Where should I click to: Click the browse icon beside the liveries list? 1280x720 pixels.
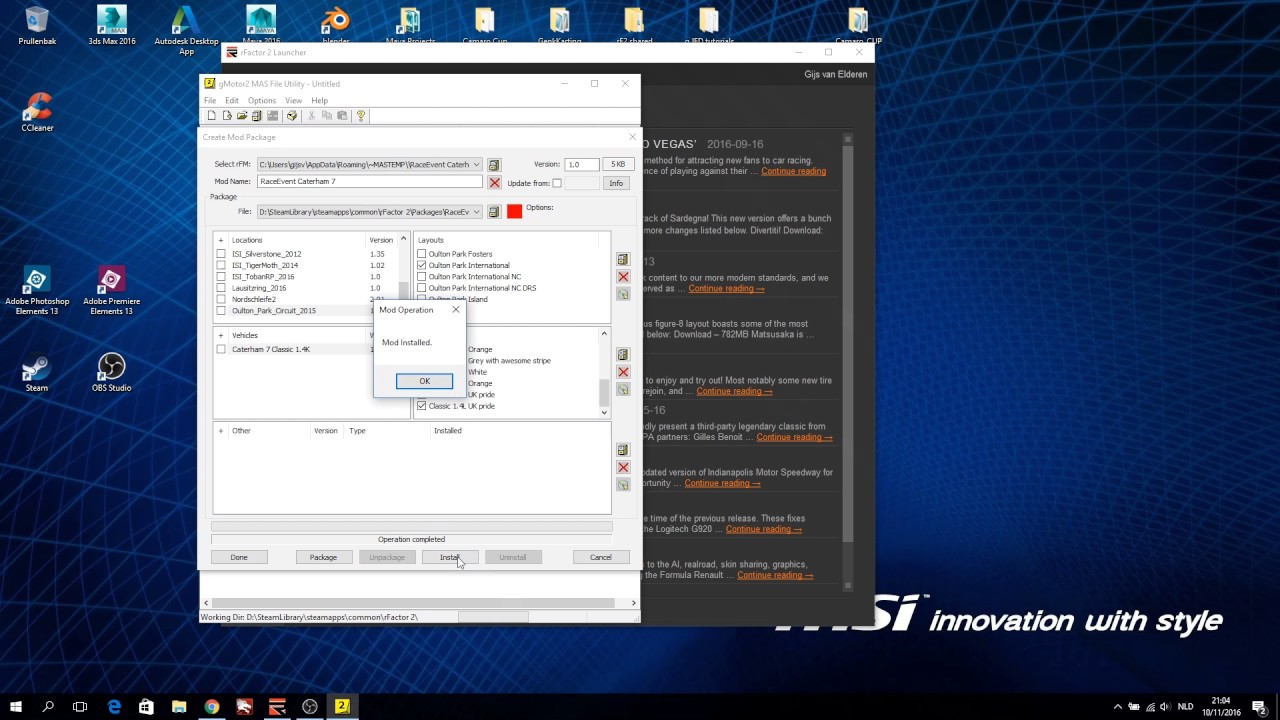(x=623, y=355)
